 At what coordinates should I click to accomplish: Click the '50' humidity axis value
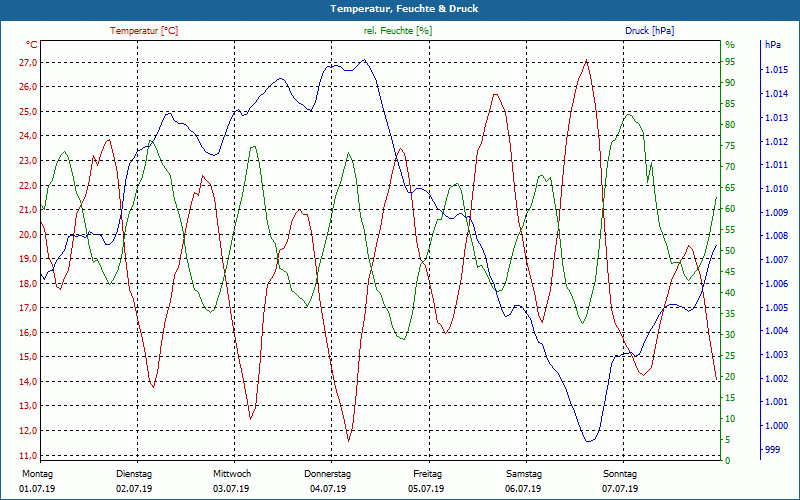pyautogui.click(x=730, y=251)
